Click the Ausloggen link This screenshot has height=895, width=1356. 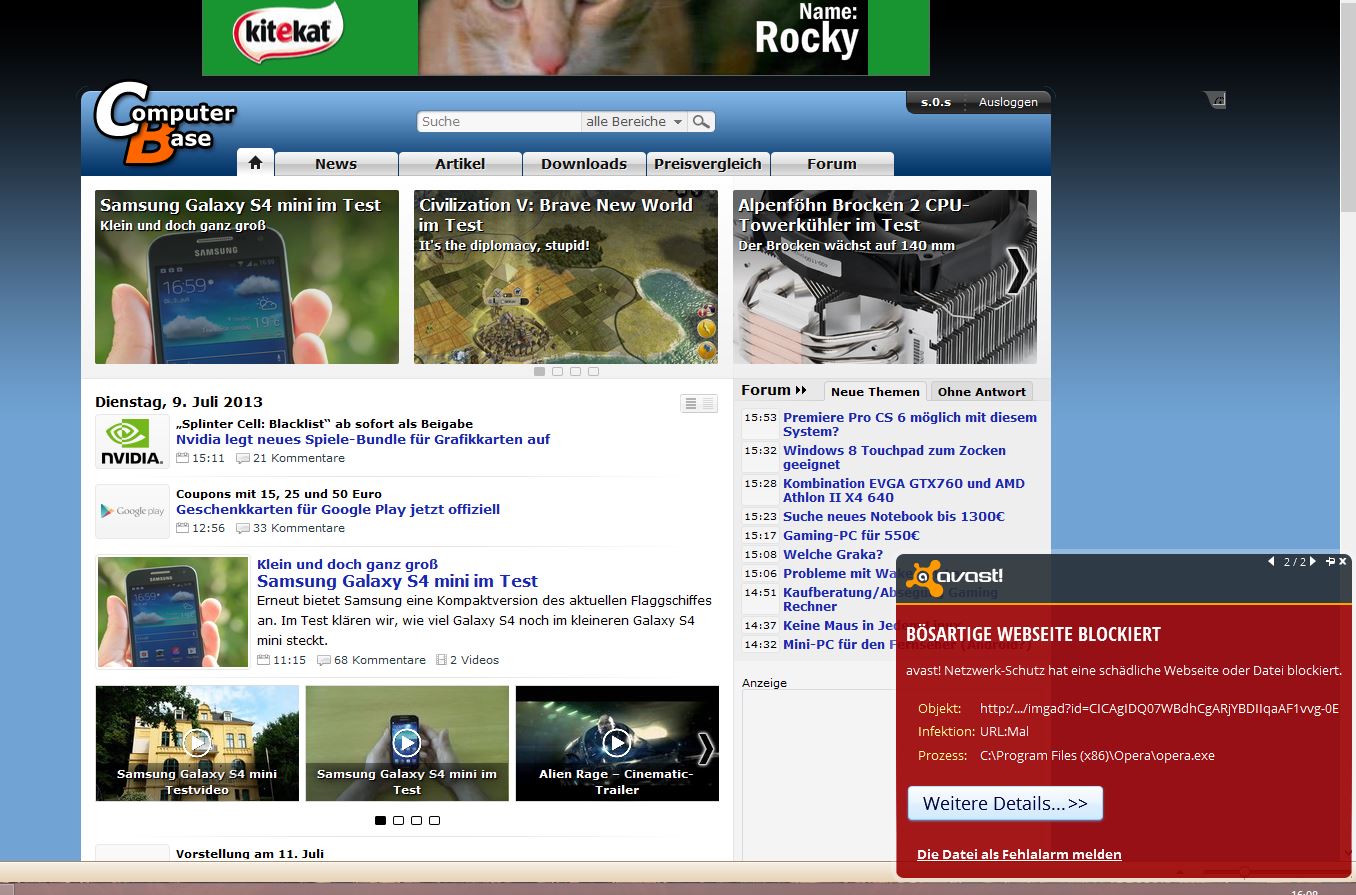point(1008,102)
